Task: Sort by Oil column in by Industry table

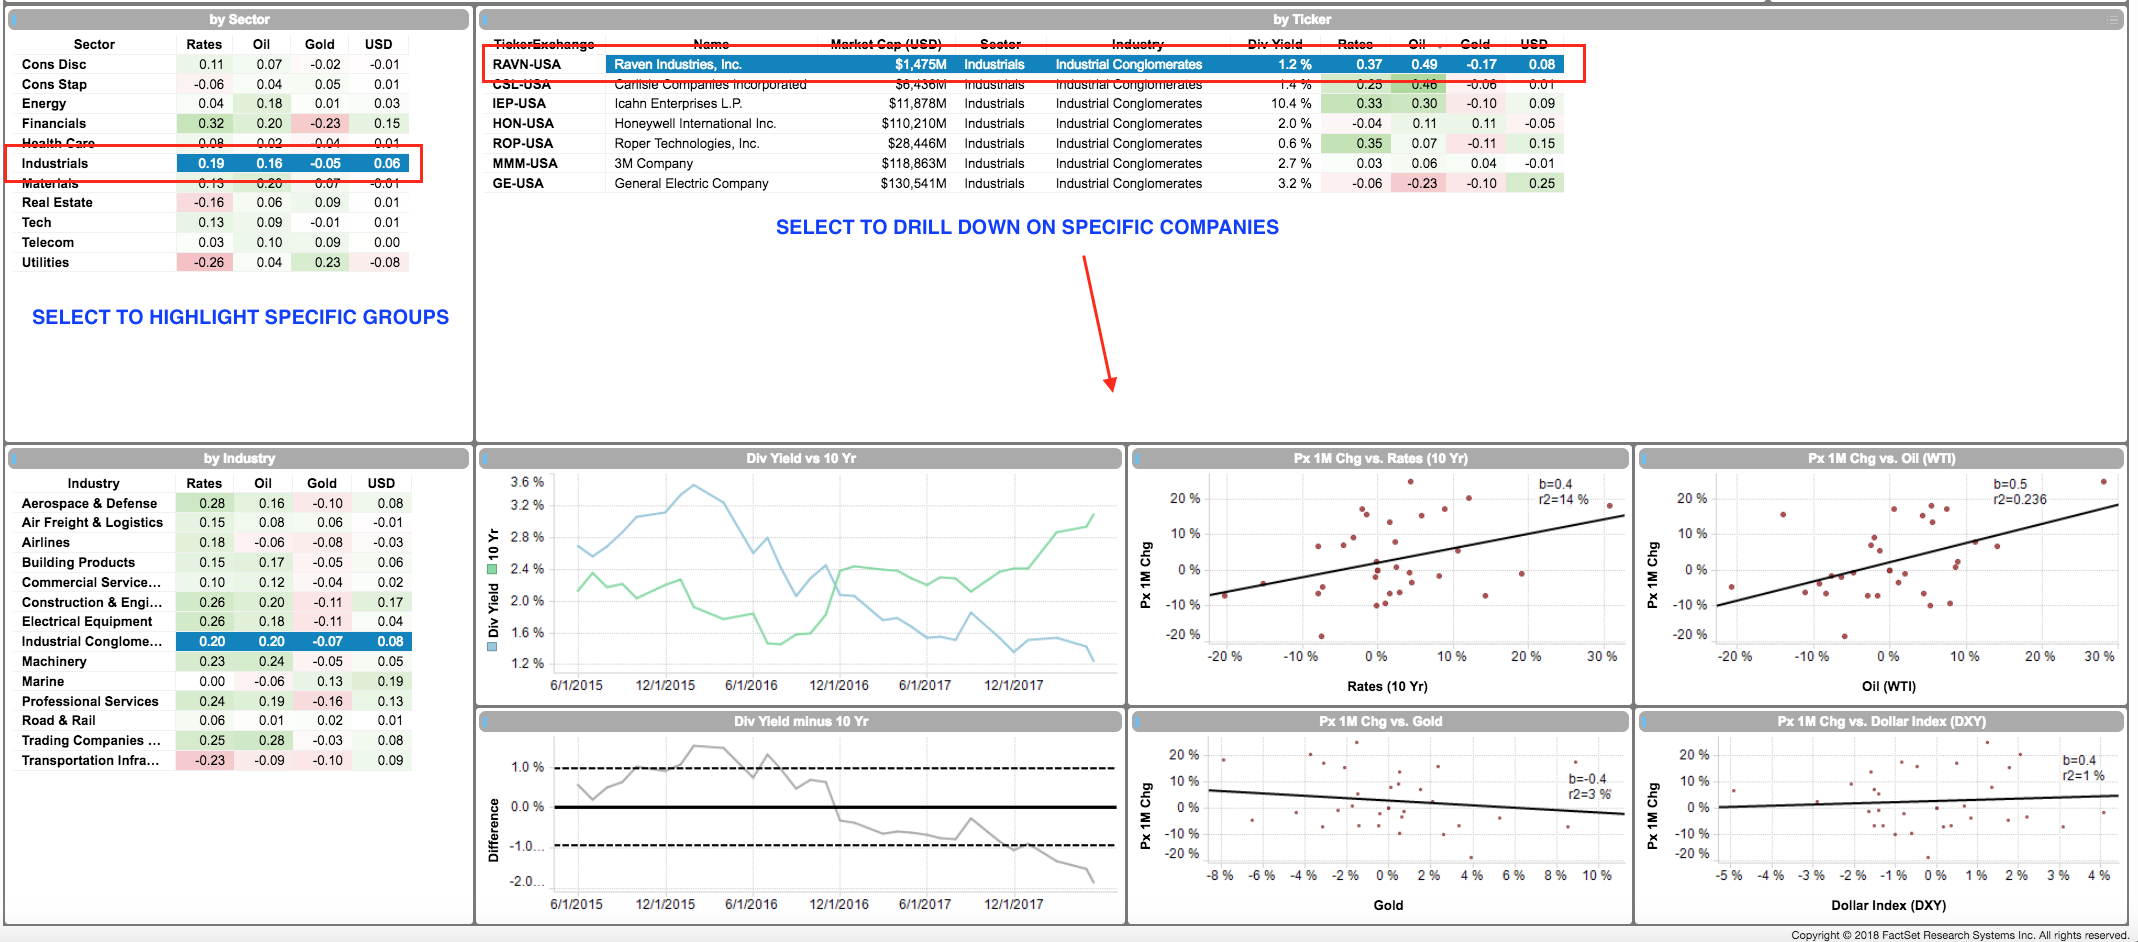Action: [263, 483]
